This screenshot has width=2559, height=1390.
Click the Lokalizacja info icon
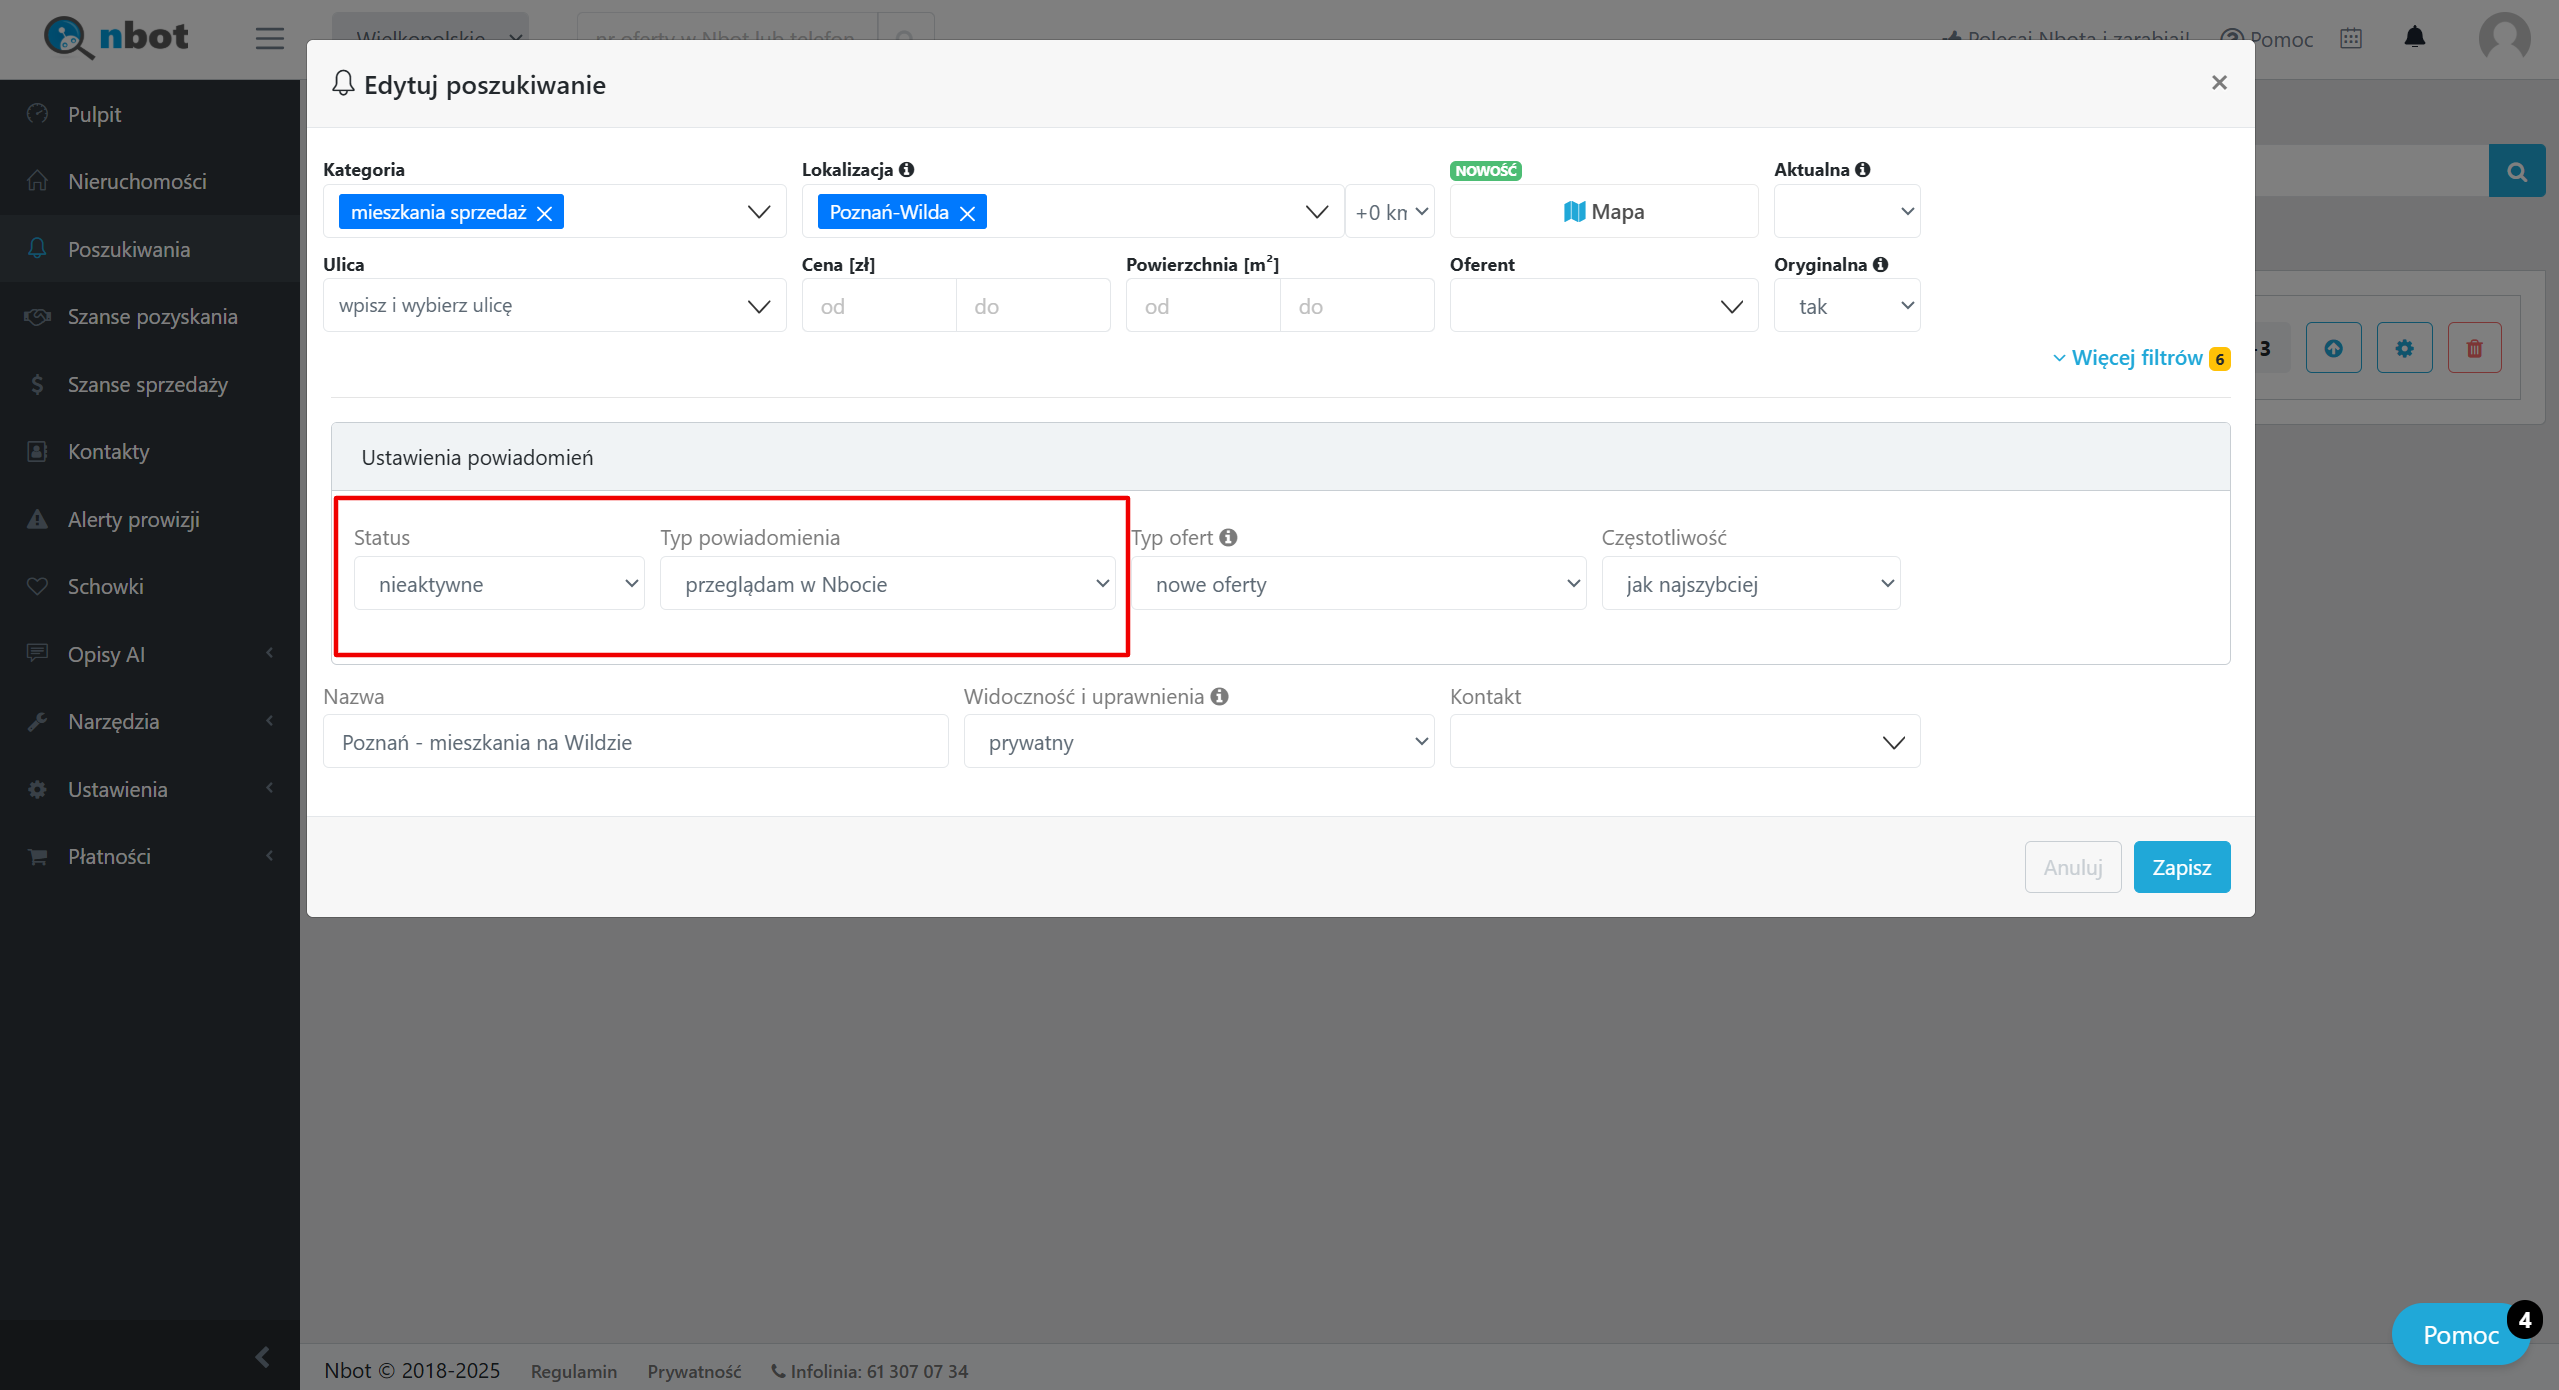pos(906,169)
